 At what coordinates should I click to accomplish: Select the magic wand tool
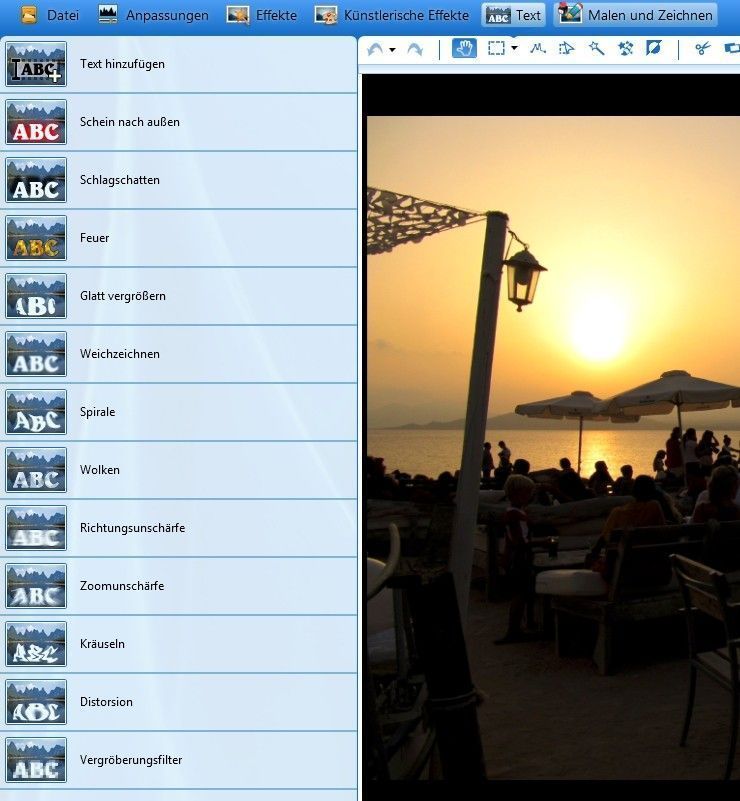click(x=597, y=48)
